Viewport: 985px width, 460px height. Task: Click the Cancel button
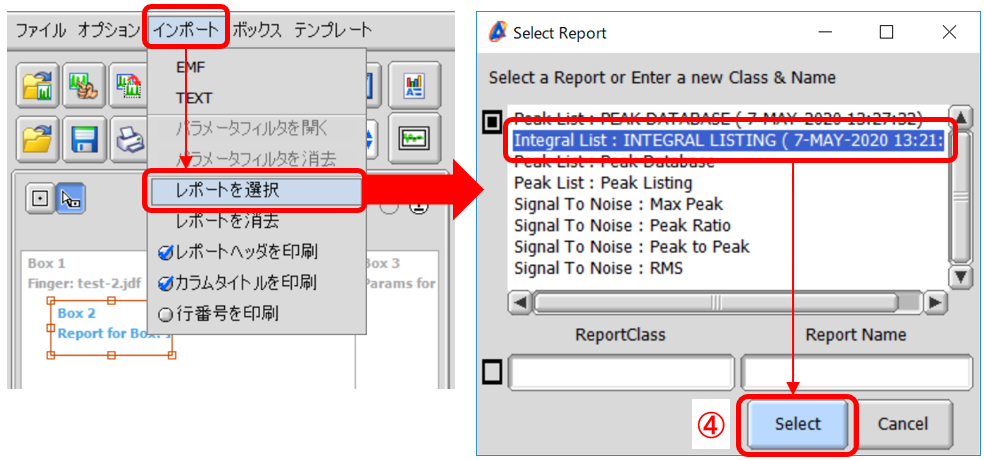905,424
